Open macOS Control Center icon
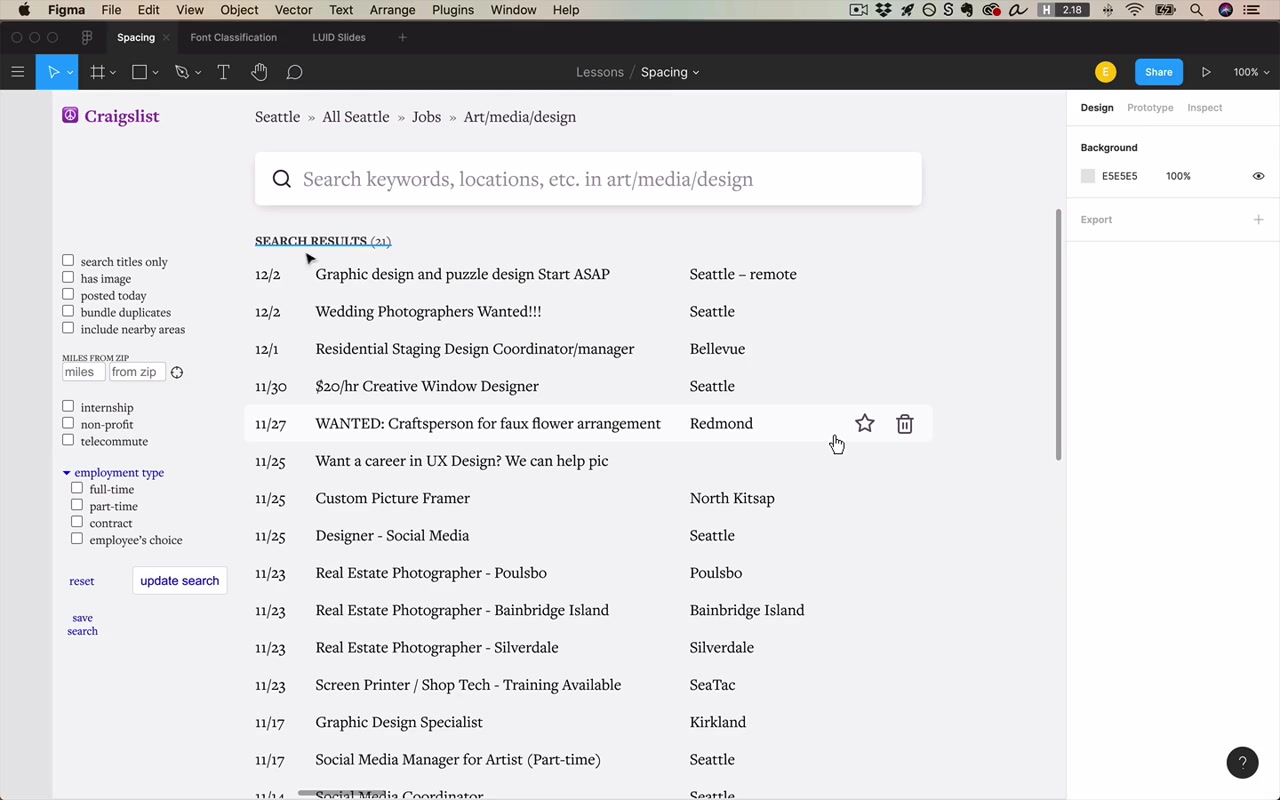 pyautogui.click(x=1252, y=10)
